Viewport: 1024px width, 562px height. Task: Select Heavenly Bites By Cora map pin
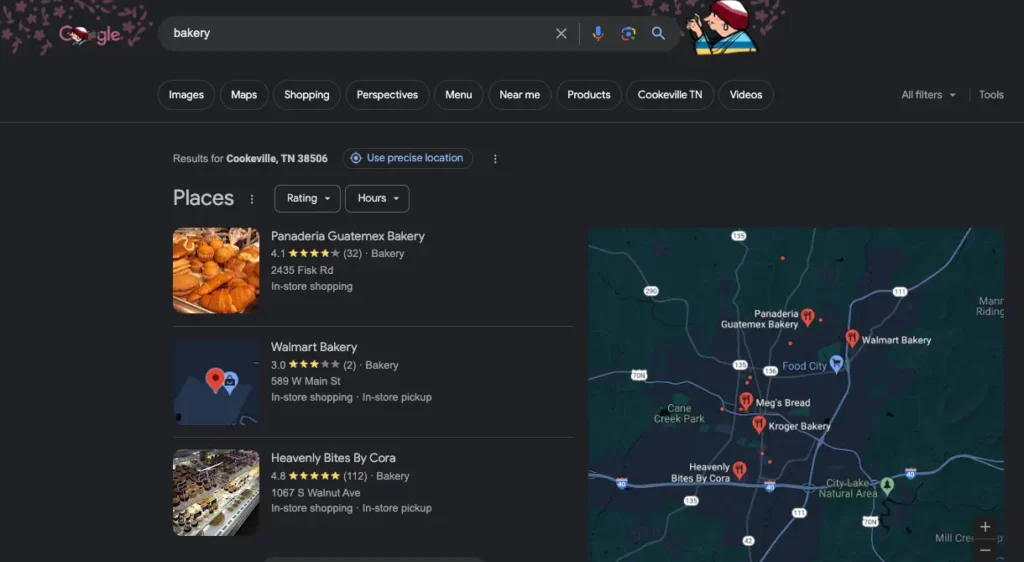739,469
